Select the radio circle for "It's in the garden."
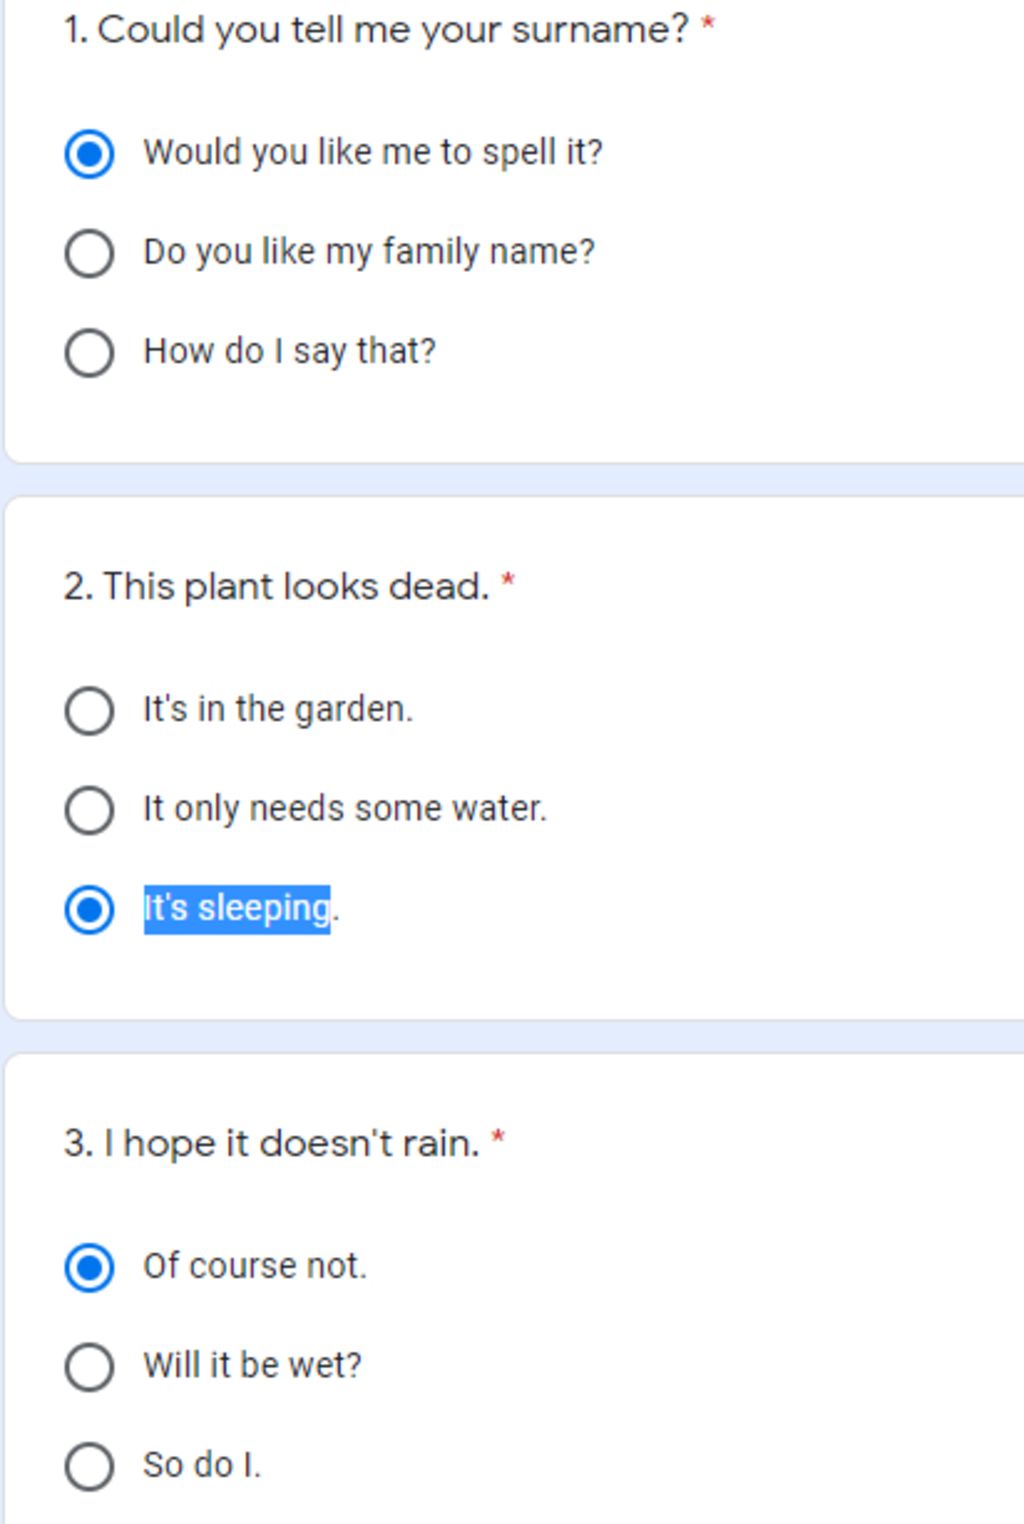Screen dimensions: 1024x1524 [x=89, y=711]
